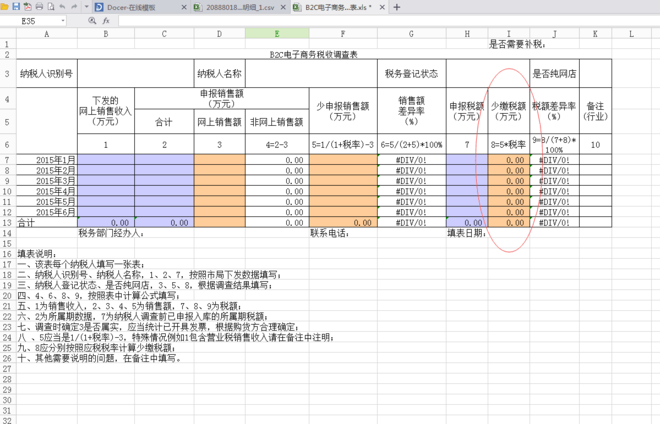Click the export to PDF icon

click(x=28, y=6)
